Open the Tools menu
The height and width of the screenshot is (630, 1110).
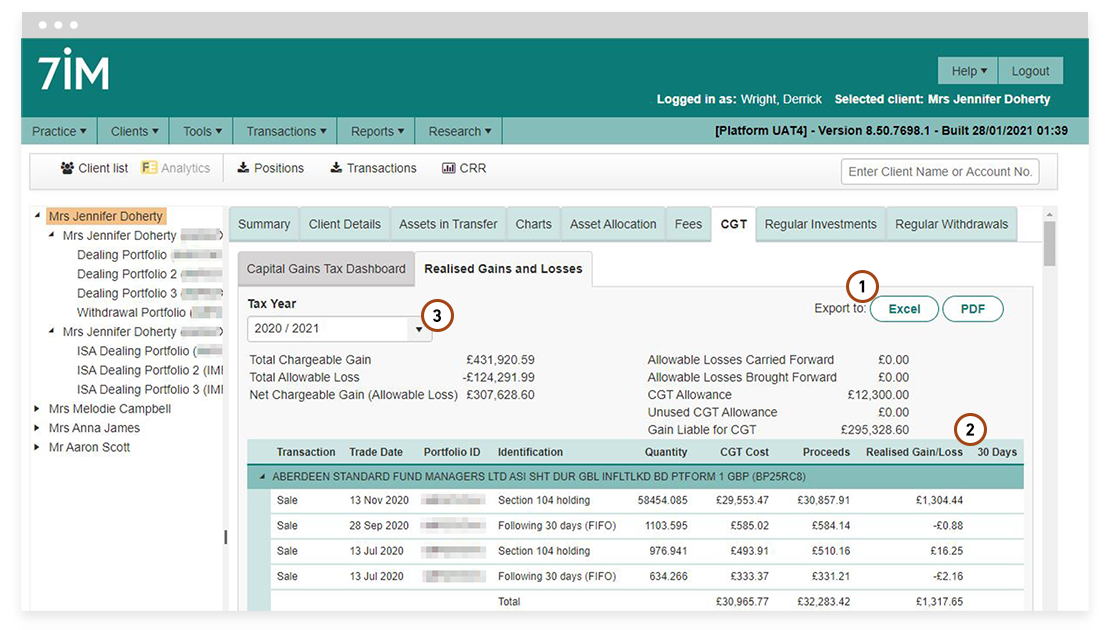pyautogui.click(x=202, y=131)
